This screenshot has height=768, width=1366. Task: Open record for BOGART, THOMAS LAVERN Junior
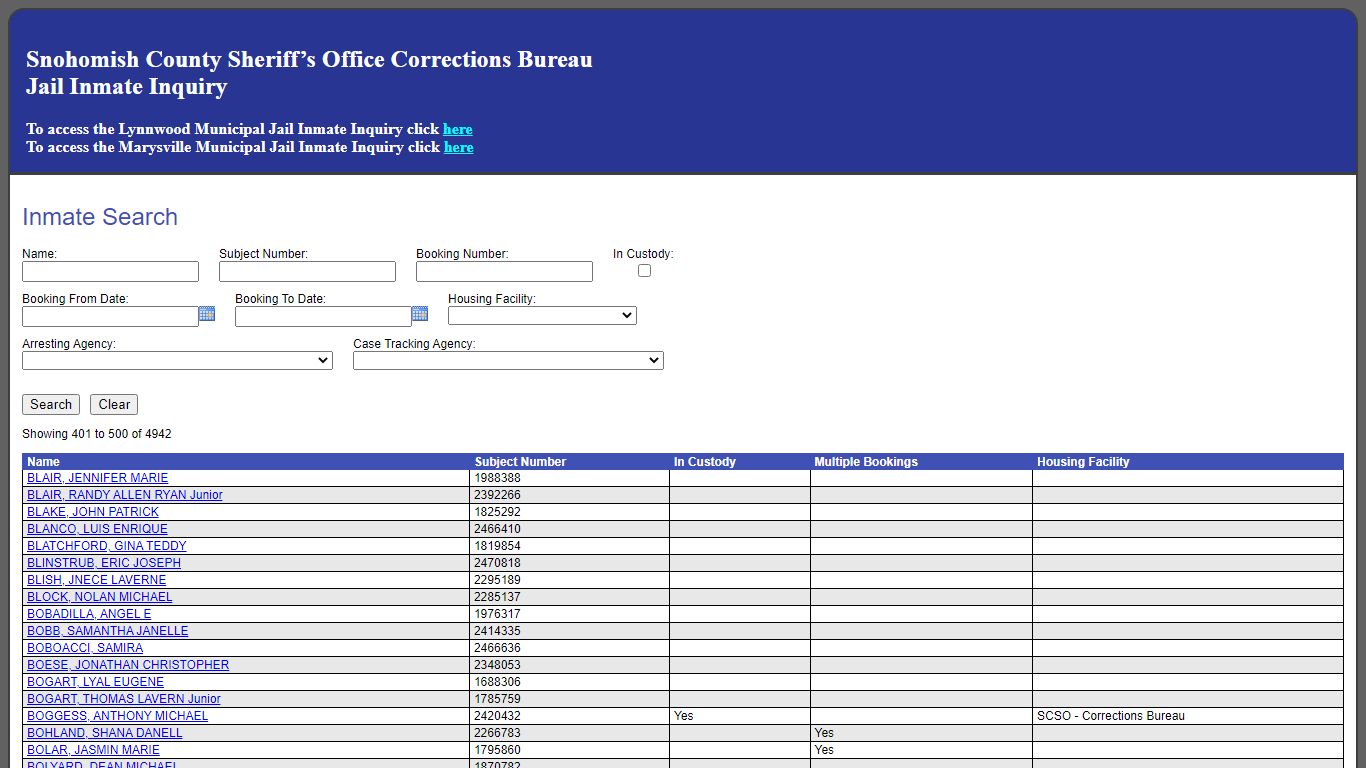(x=123, y=699)
